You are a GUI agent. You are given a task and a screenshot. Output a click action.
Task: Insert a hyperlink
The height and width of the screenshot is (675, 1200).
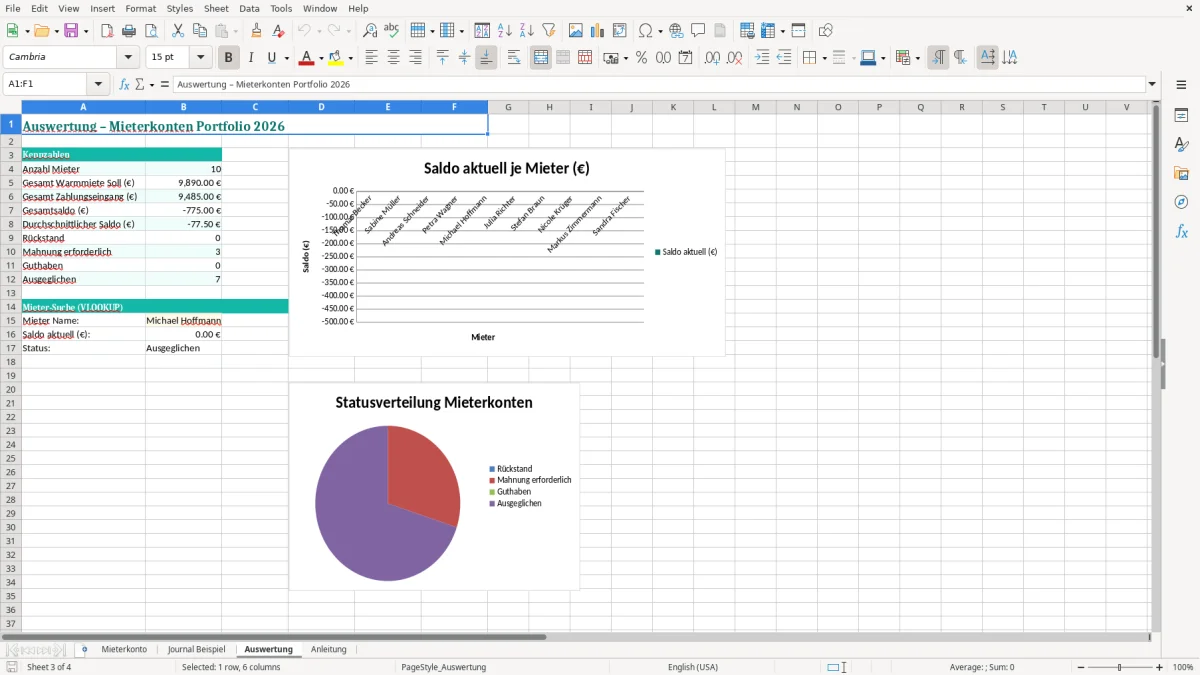click(x=677, y=31)
